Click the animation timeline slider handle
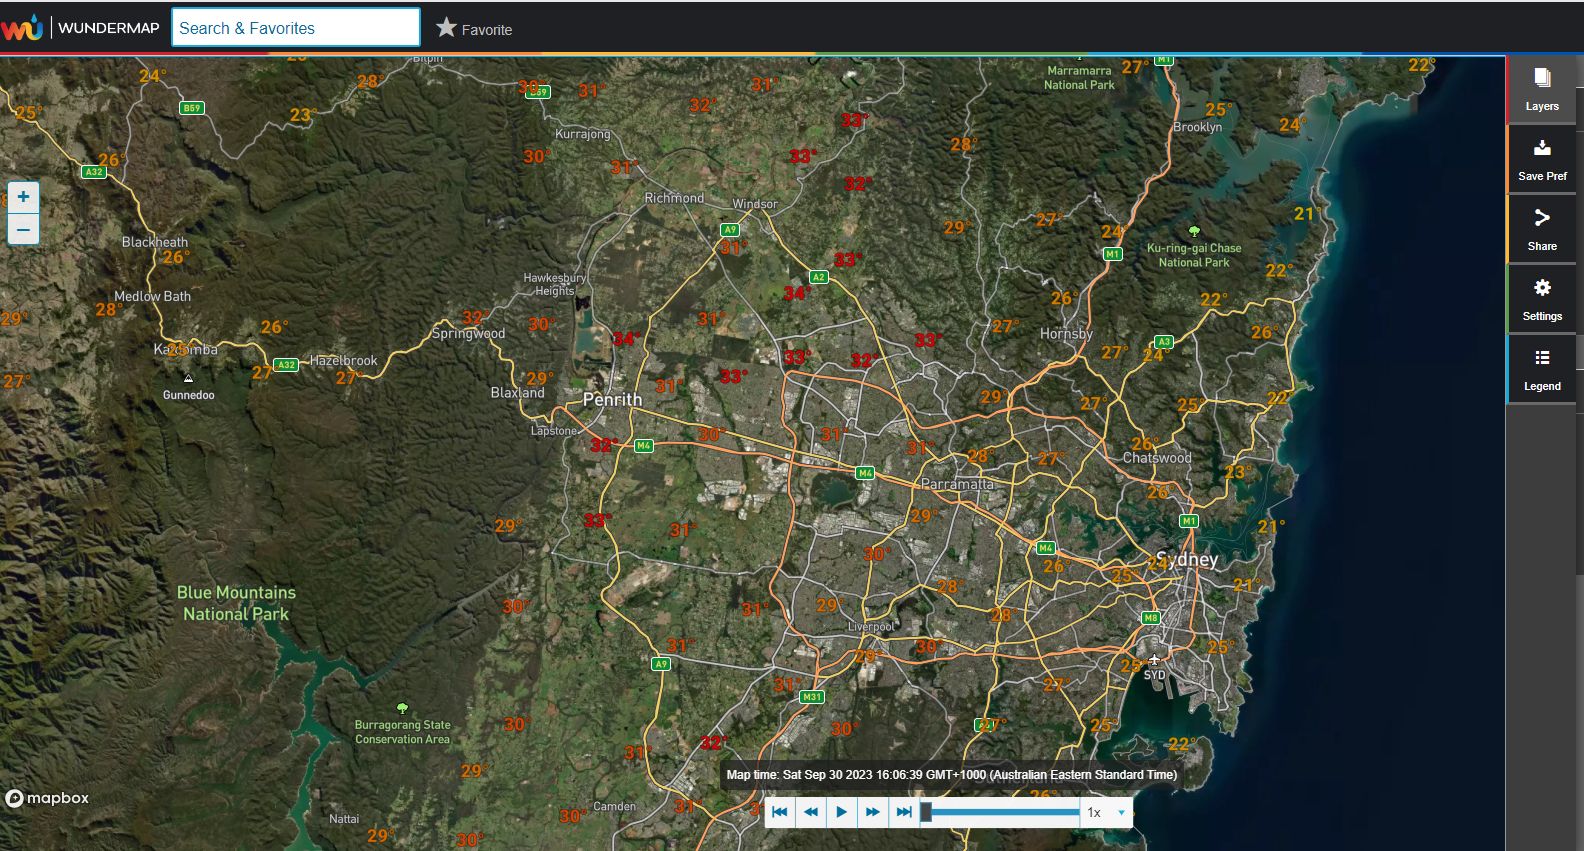Image resolution: width=1584 pixels, height=851 pixels. pyautogui.click(x=926, y=812)
